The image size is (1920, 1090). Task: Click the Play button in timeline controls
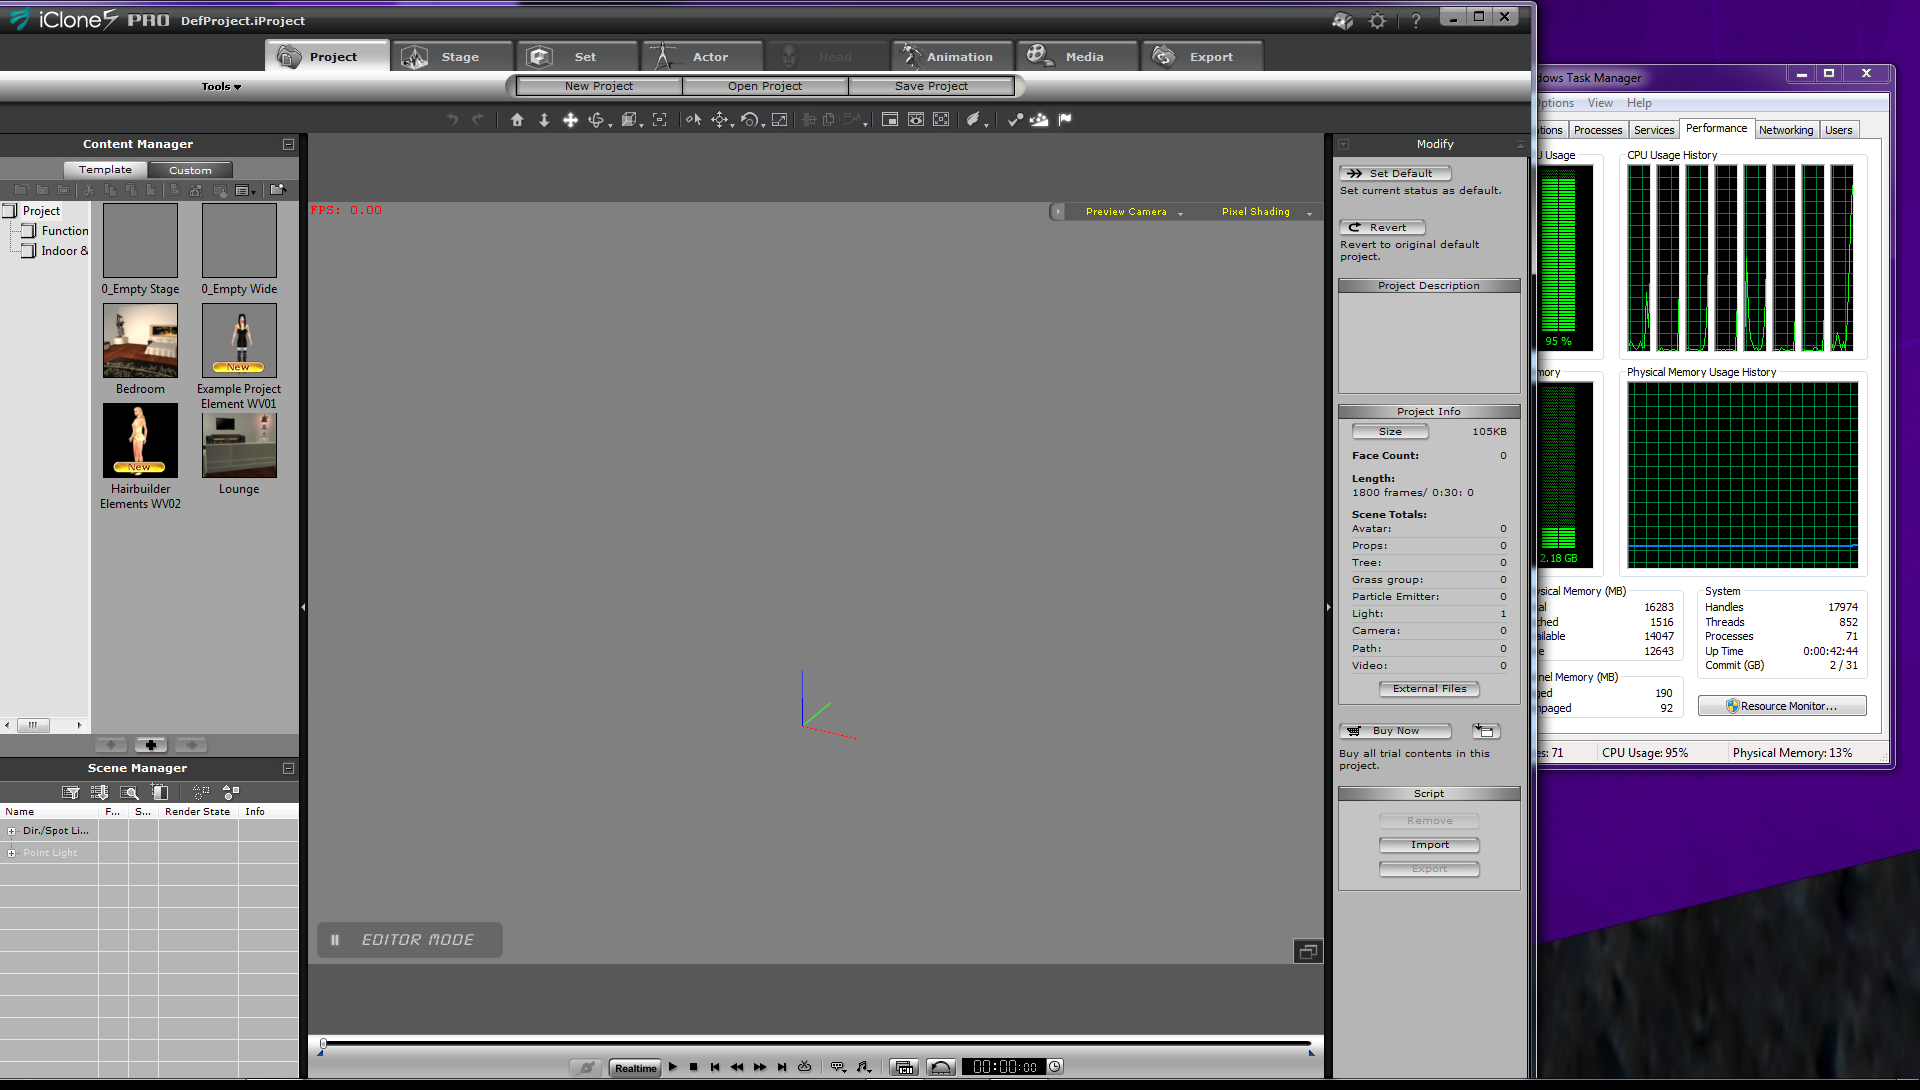[673, 1067]
